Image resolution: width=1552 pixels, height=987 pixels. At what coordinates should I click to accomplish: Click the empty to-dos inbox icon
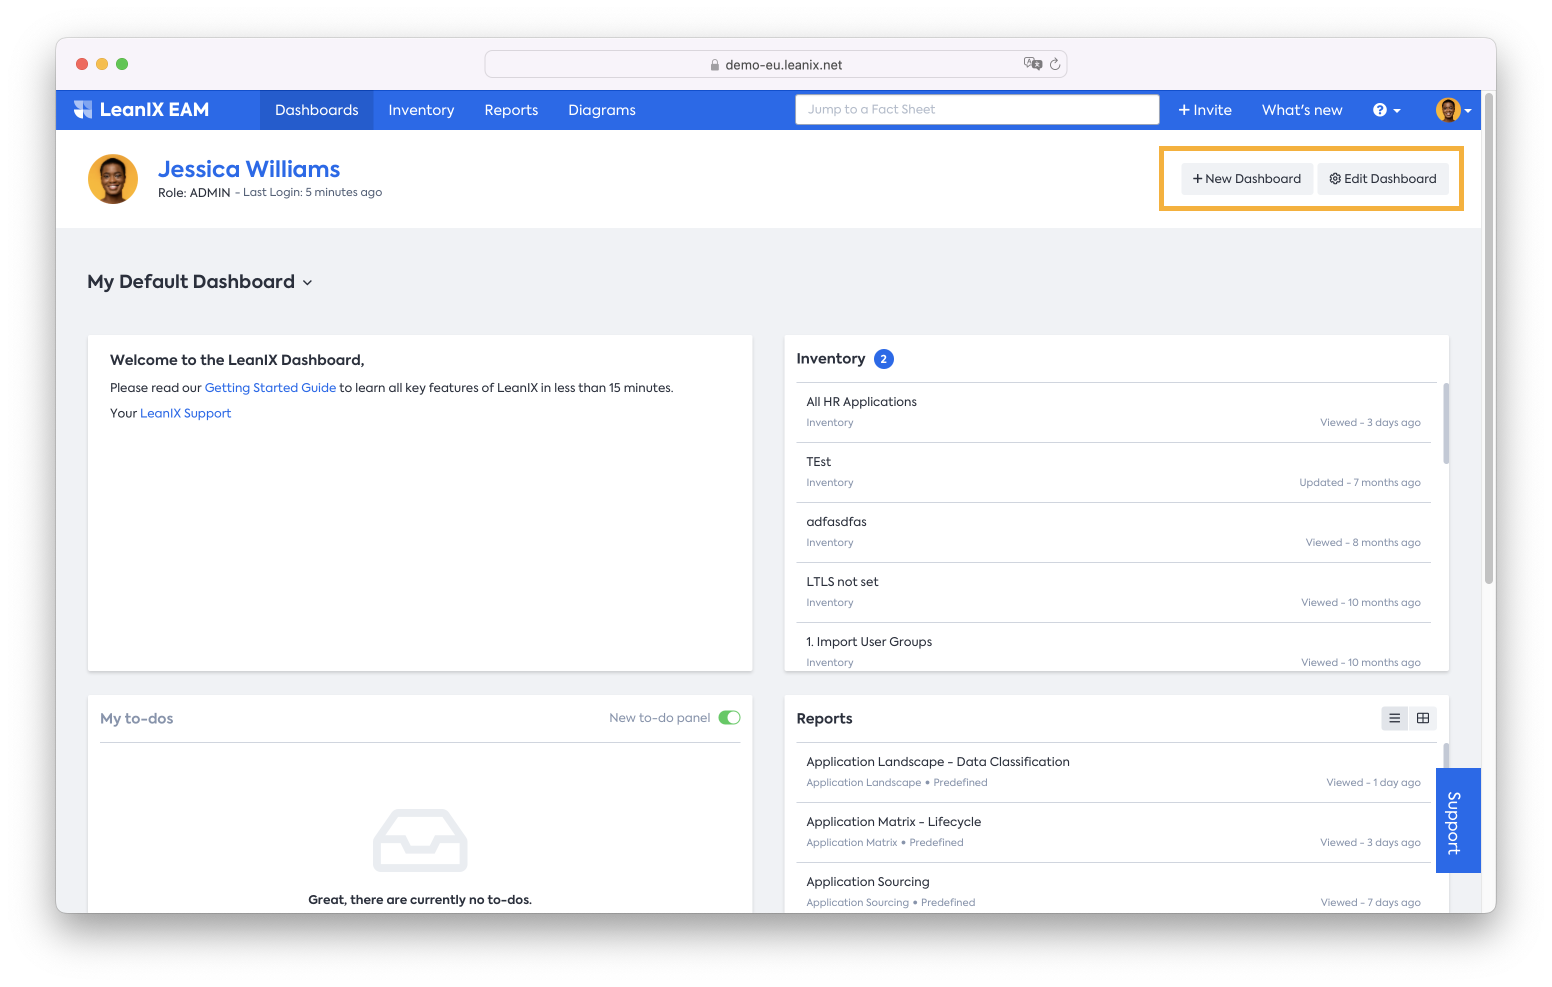pyautogui.click(x=420, y=840)
